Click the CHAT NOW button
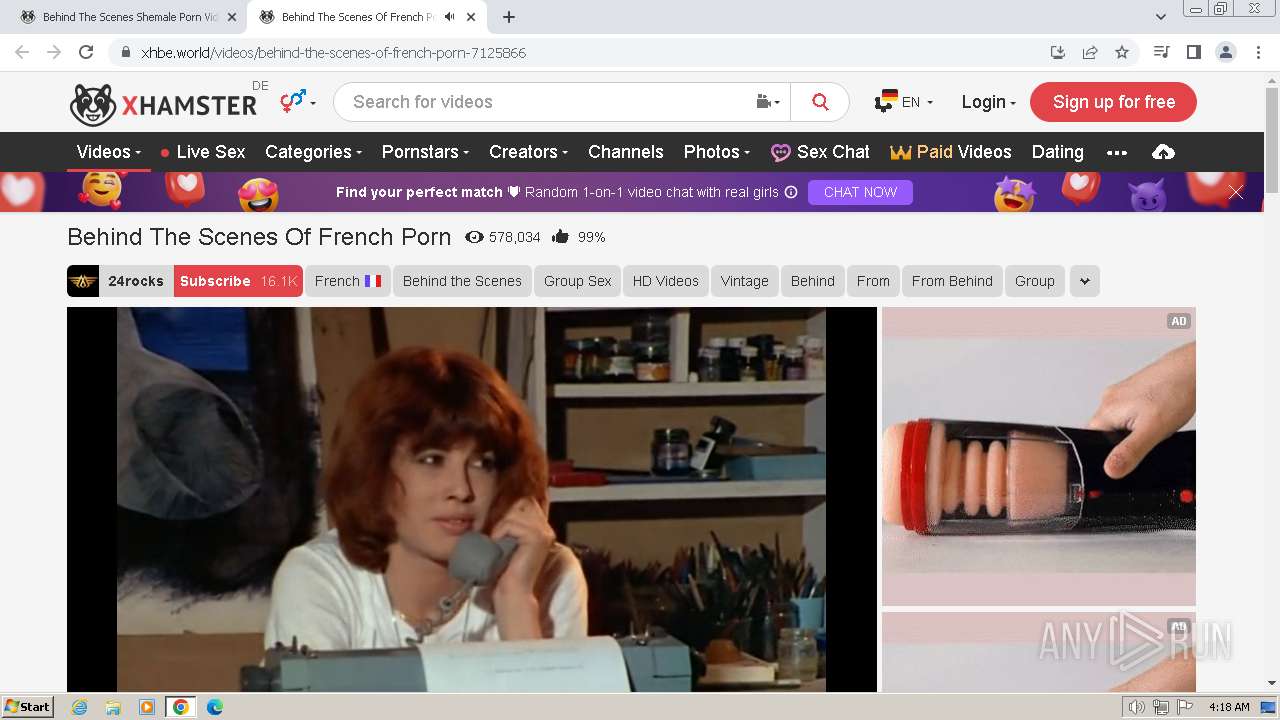The width and height of the screenshot is (1280, 720). click(x=860, y=192)
